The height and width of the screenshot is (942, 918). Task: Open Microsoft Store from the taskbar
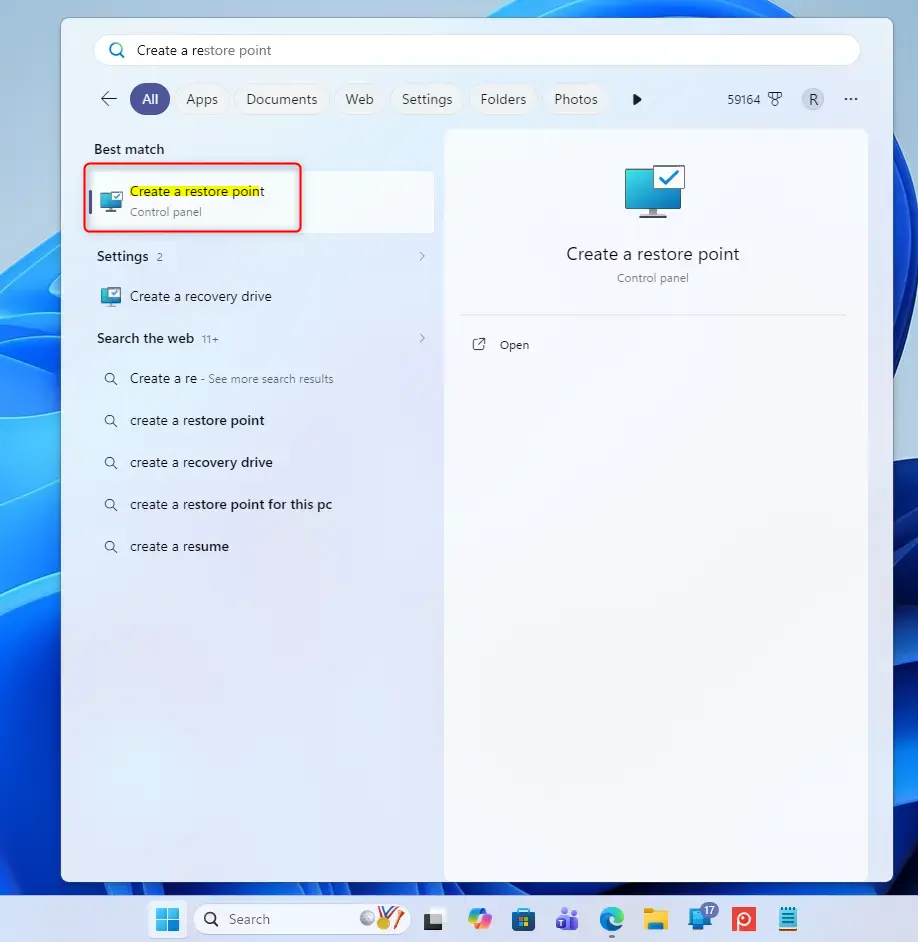click(523, 919)
